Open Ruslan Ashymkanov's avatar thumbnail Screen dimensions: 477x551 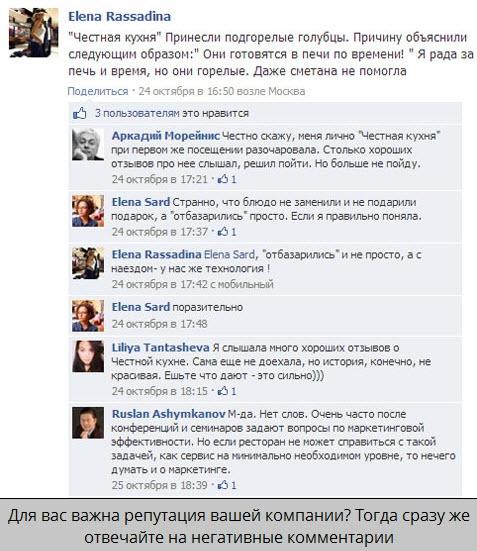tap(88, 423)
